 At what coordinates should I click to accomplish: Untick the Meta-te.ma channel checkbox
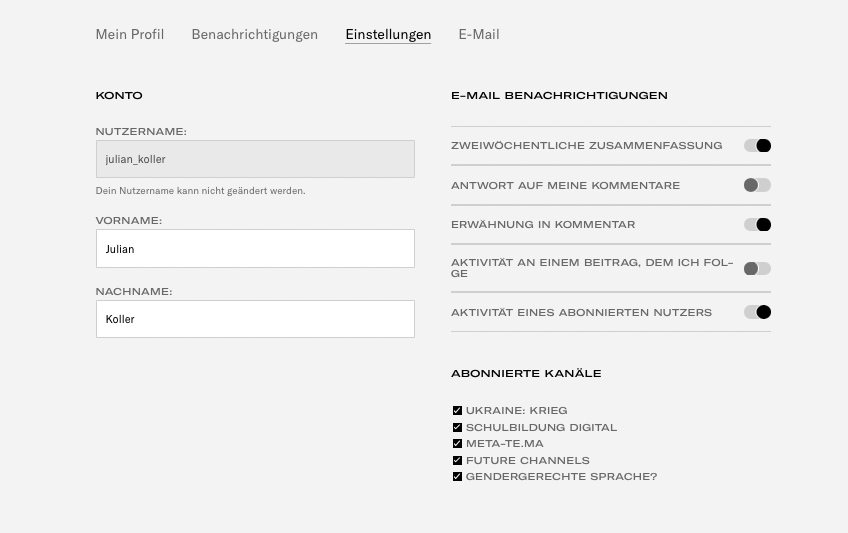pos(457,444)
